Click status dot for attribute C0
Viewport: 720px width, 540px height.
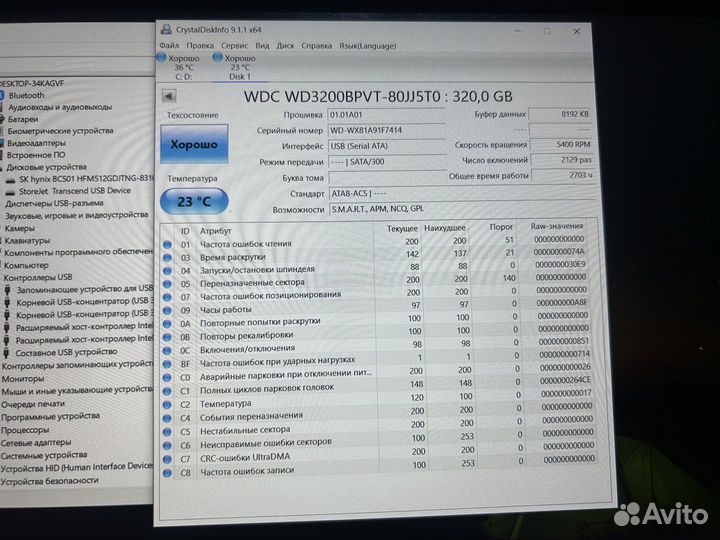tap(167, 377)
